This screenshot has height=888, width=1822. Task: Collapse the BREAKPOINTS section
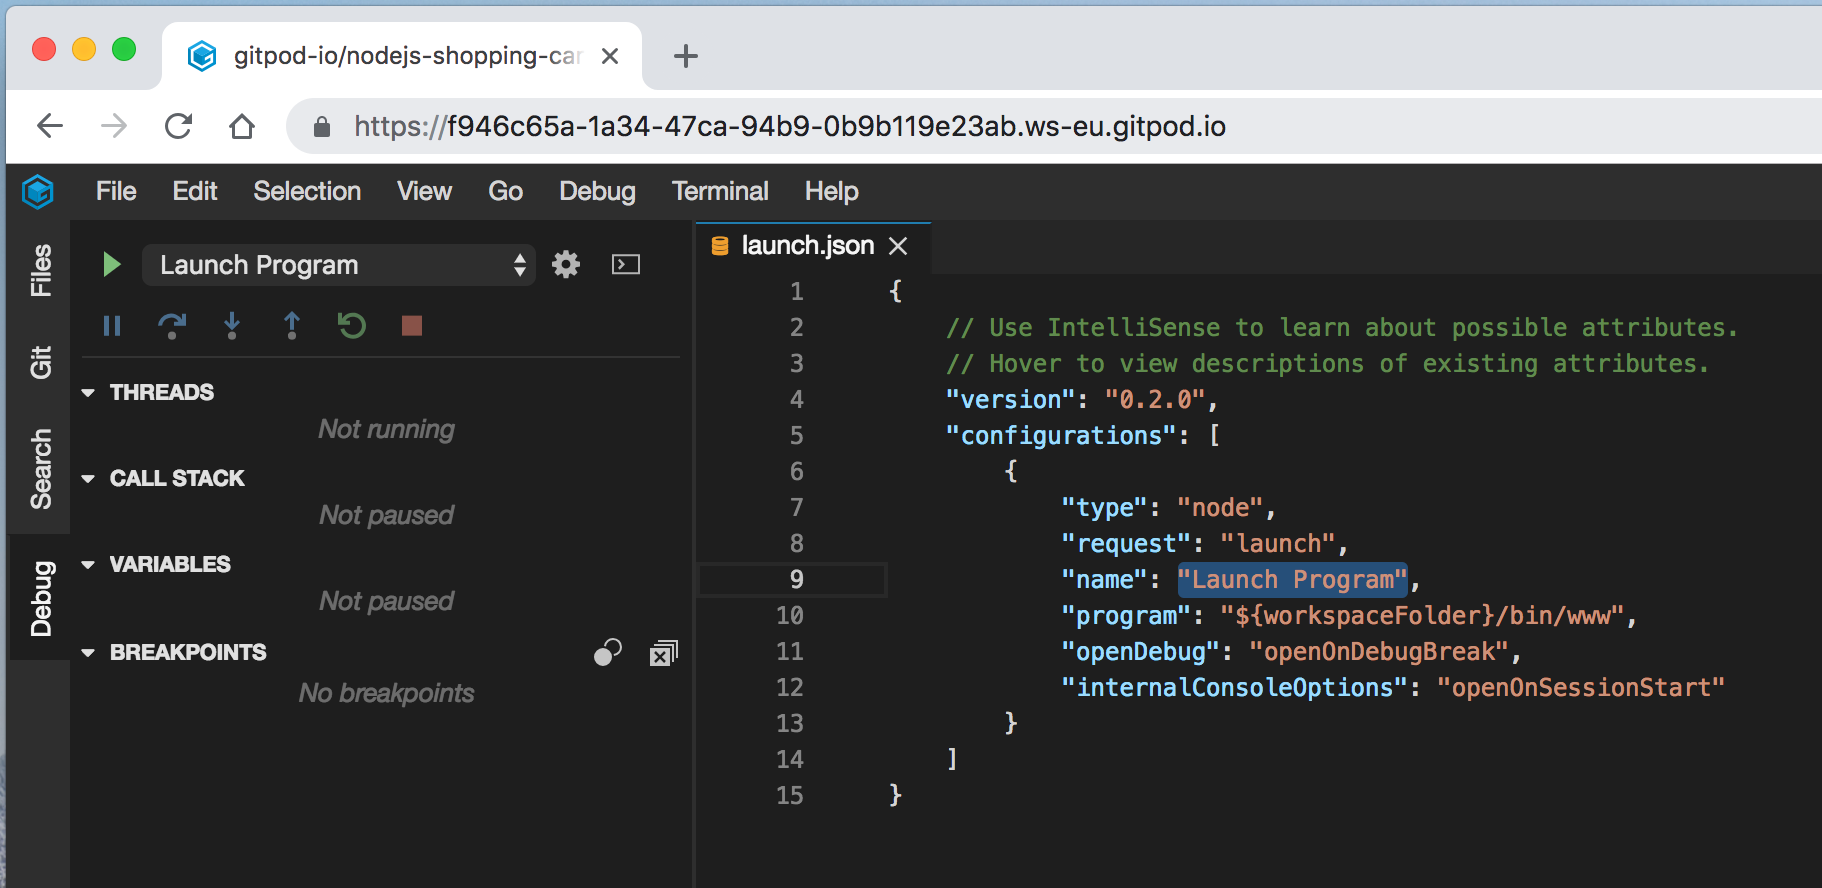[88, 653]
